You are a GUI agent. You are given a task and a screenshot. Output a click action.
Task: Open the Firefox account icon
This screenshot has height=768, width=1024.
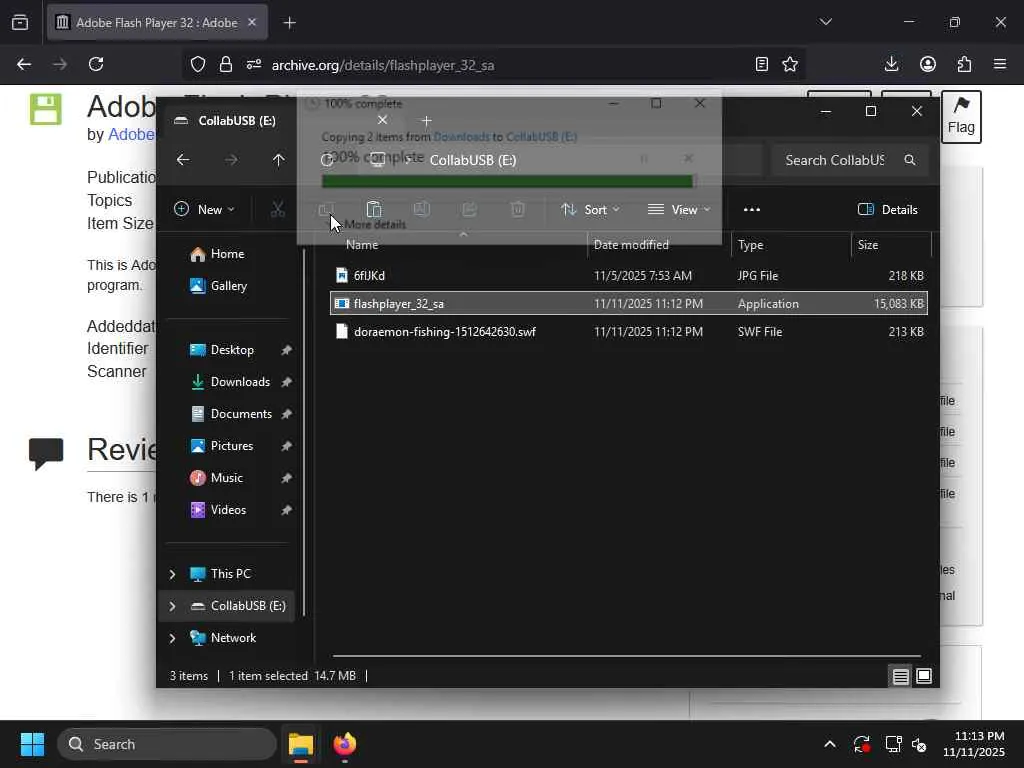point(928,64)
